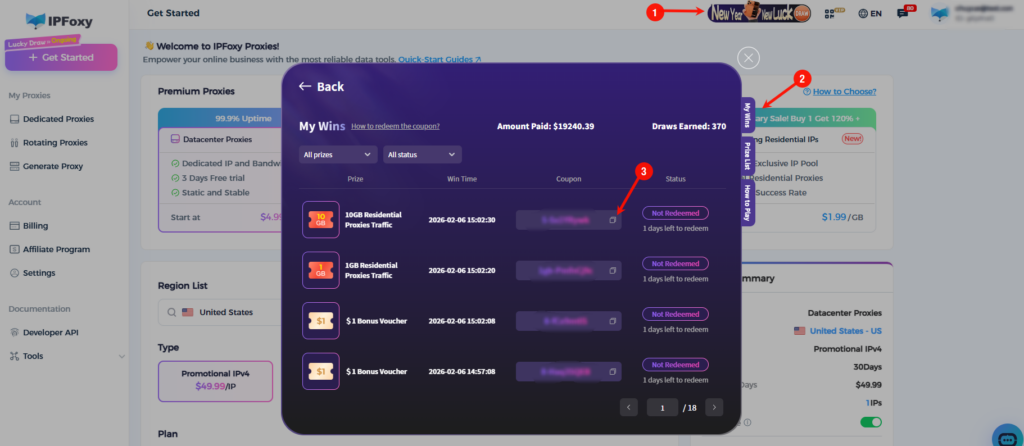Viewport: 1024px width, 446px height.
Task: Close the lucky draw popup
Action: pyautogui.click(x=749, y=57)
